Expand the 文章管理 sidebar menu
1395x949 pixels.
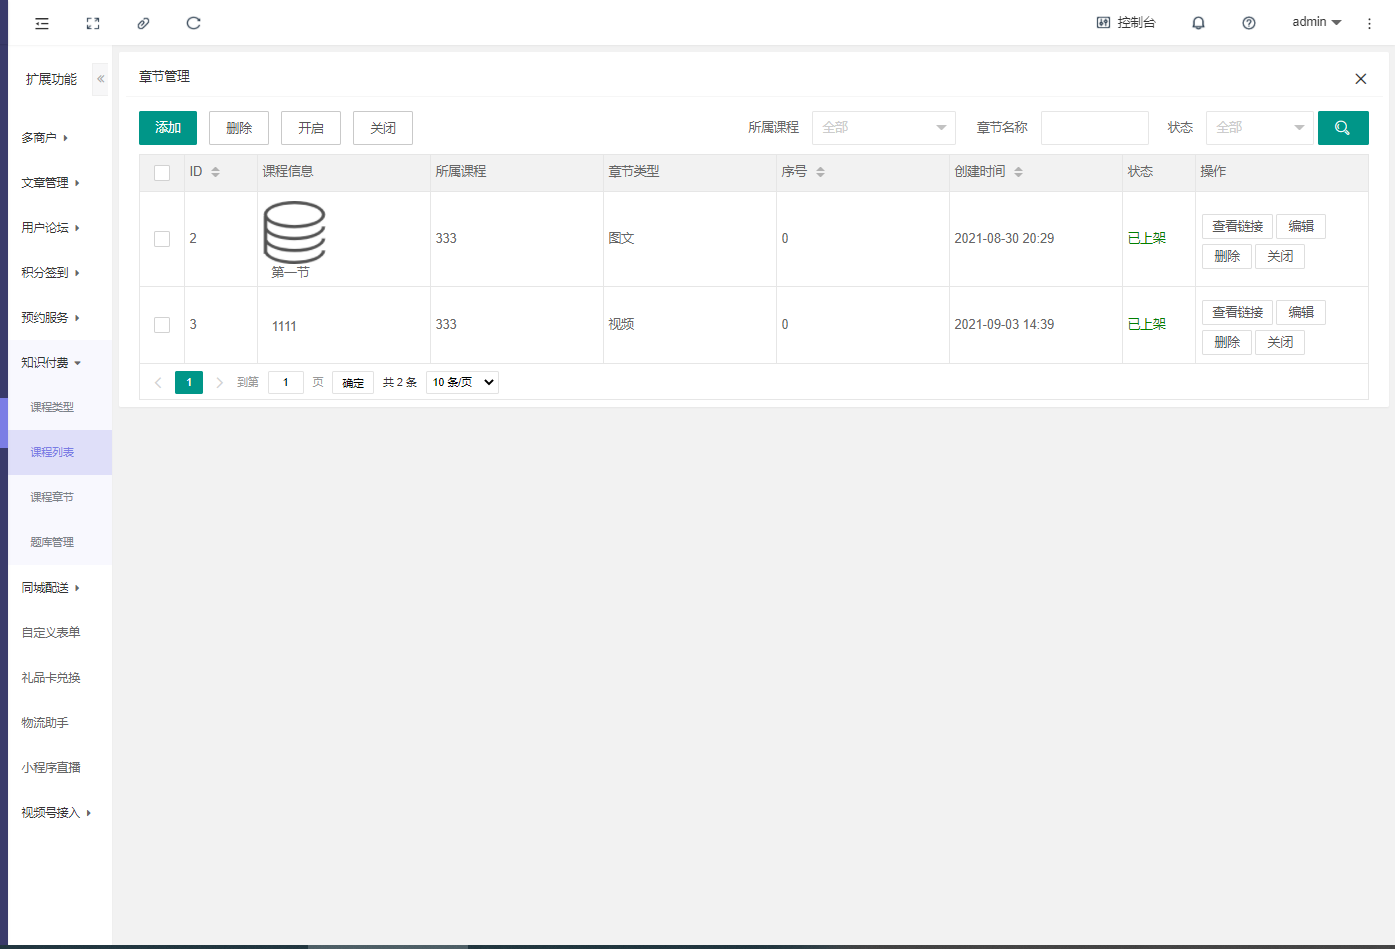[50, 183]
